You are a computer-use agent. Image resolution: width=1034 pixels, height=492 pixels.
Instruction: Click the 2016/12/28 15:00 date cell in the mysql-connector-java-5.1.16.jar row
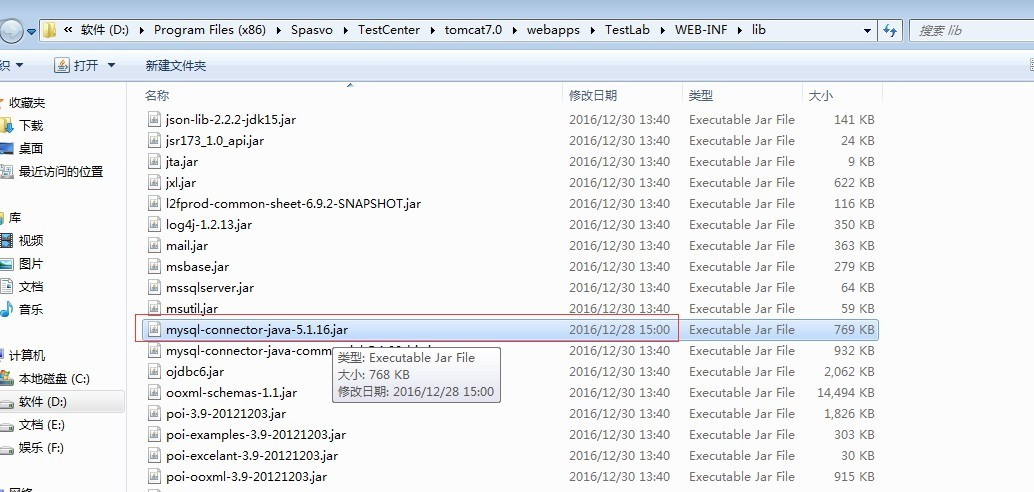619,330
